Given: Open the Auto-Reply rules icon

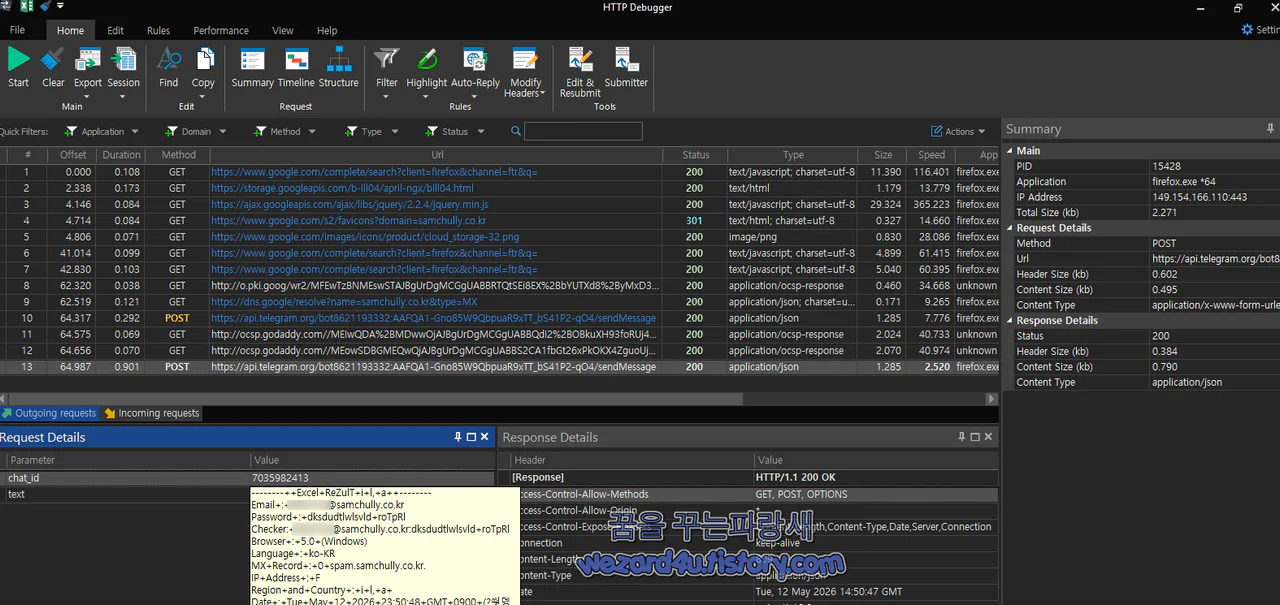Looking at the screenshot, I should [x=475, y=60].
